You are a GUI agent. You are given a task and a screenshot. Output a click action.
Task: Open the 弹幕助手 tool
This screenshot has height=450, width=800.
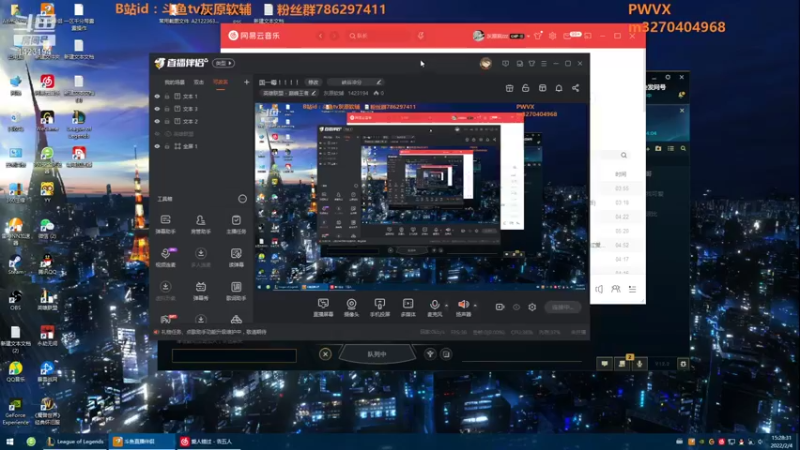click(x=165, y=224)
